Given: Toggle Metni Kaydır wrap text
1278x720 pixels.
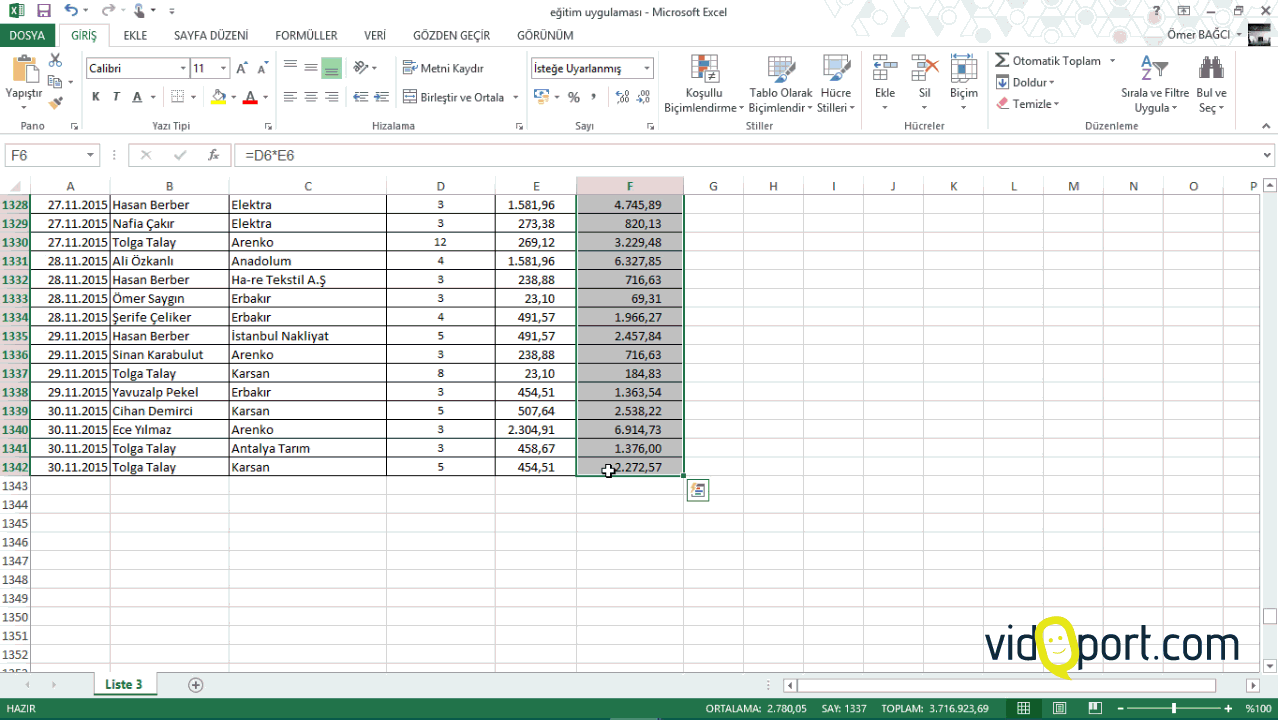Looking at the screenshot, I should [x=443, y=68].
